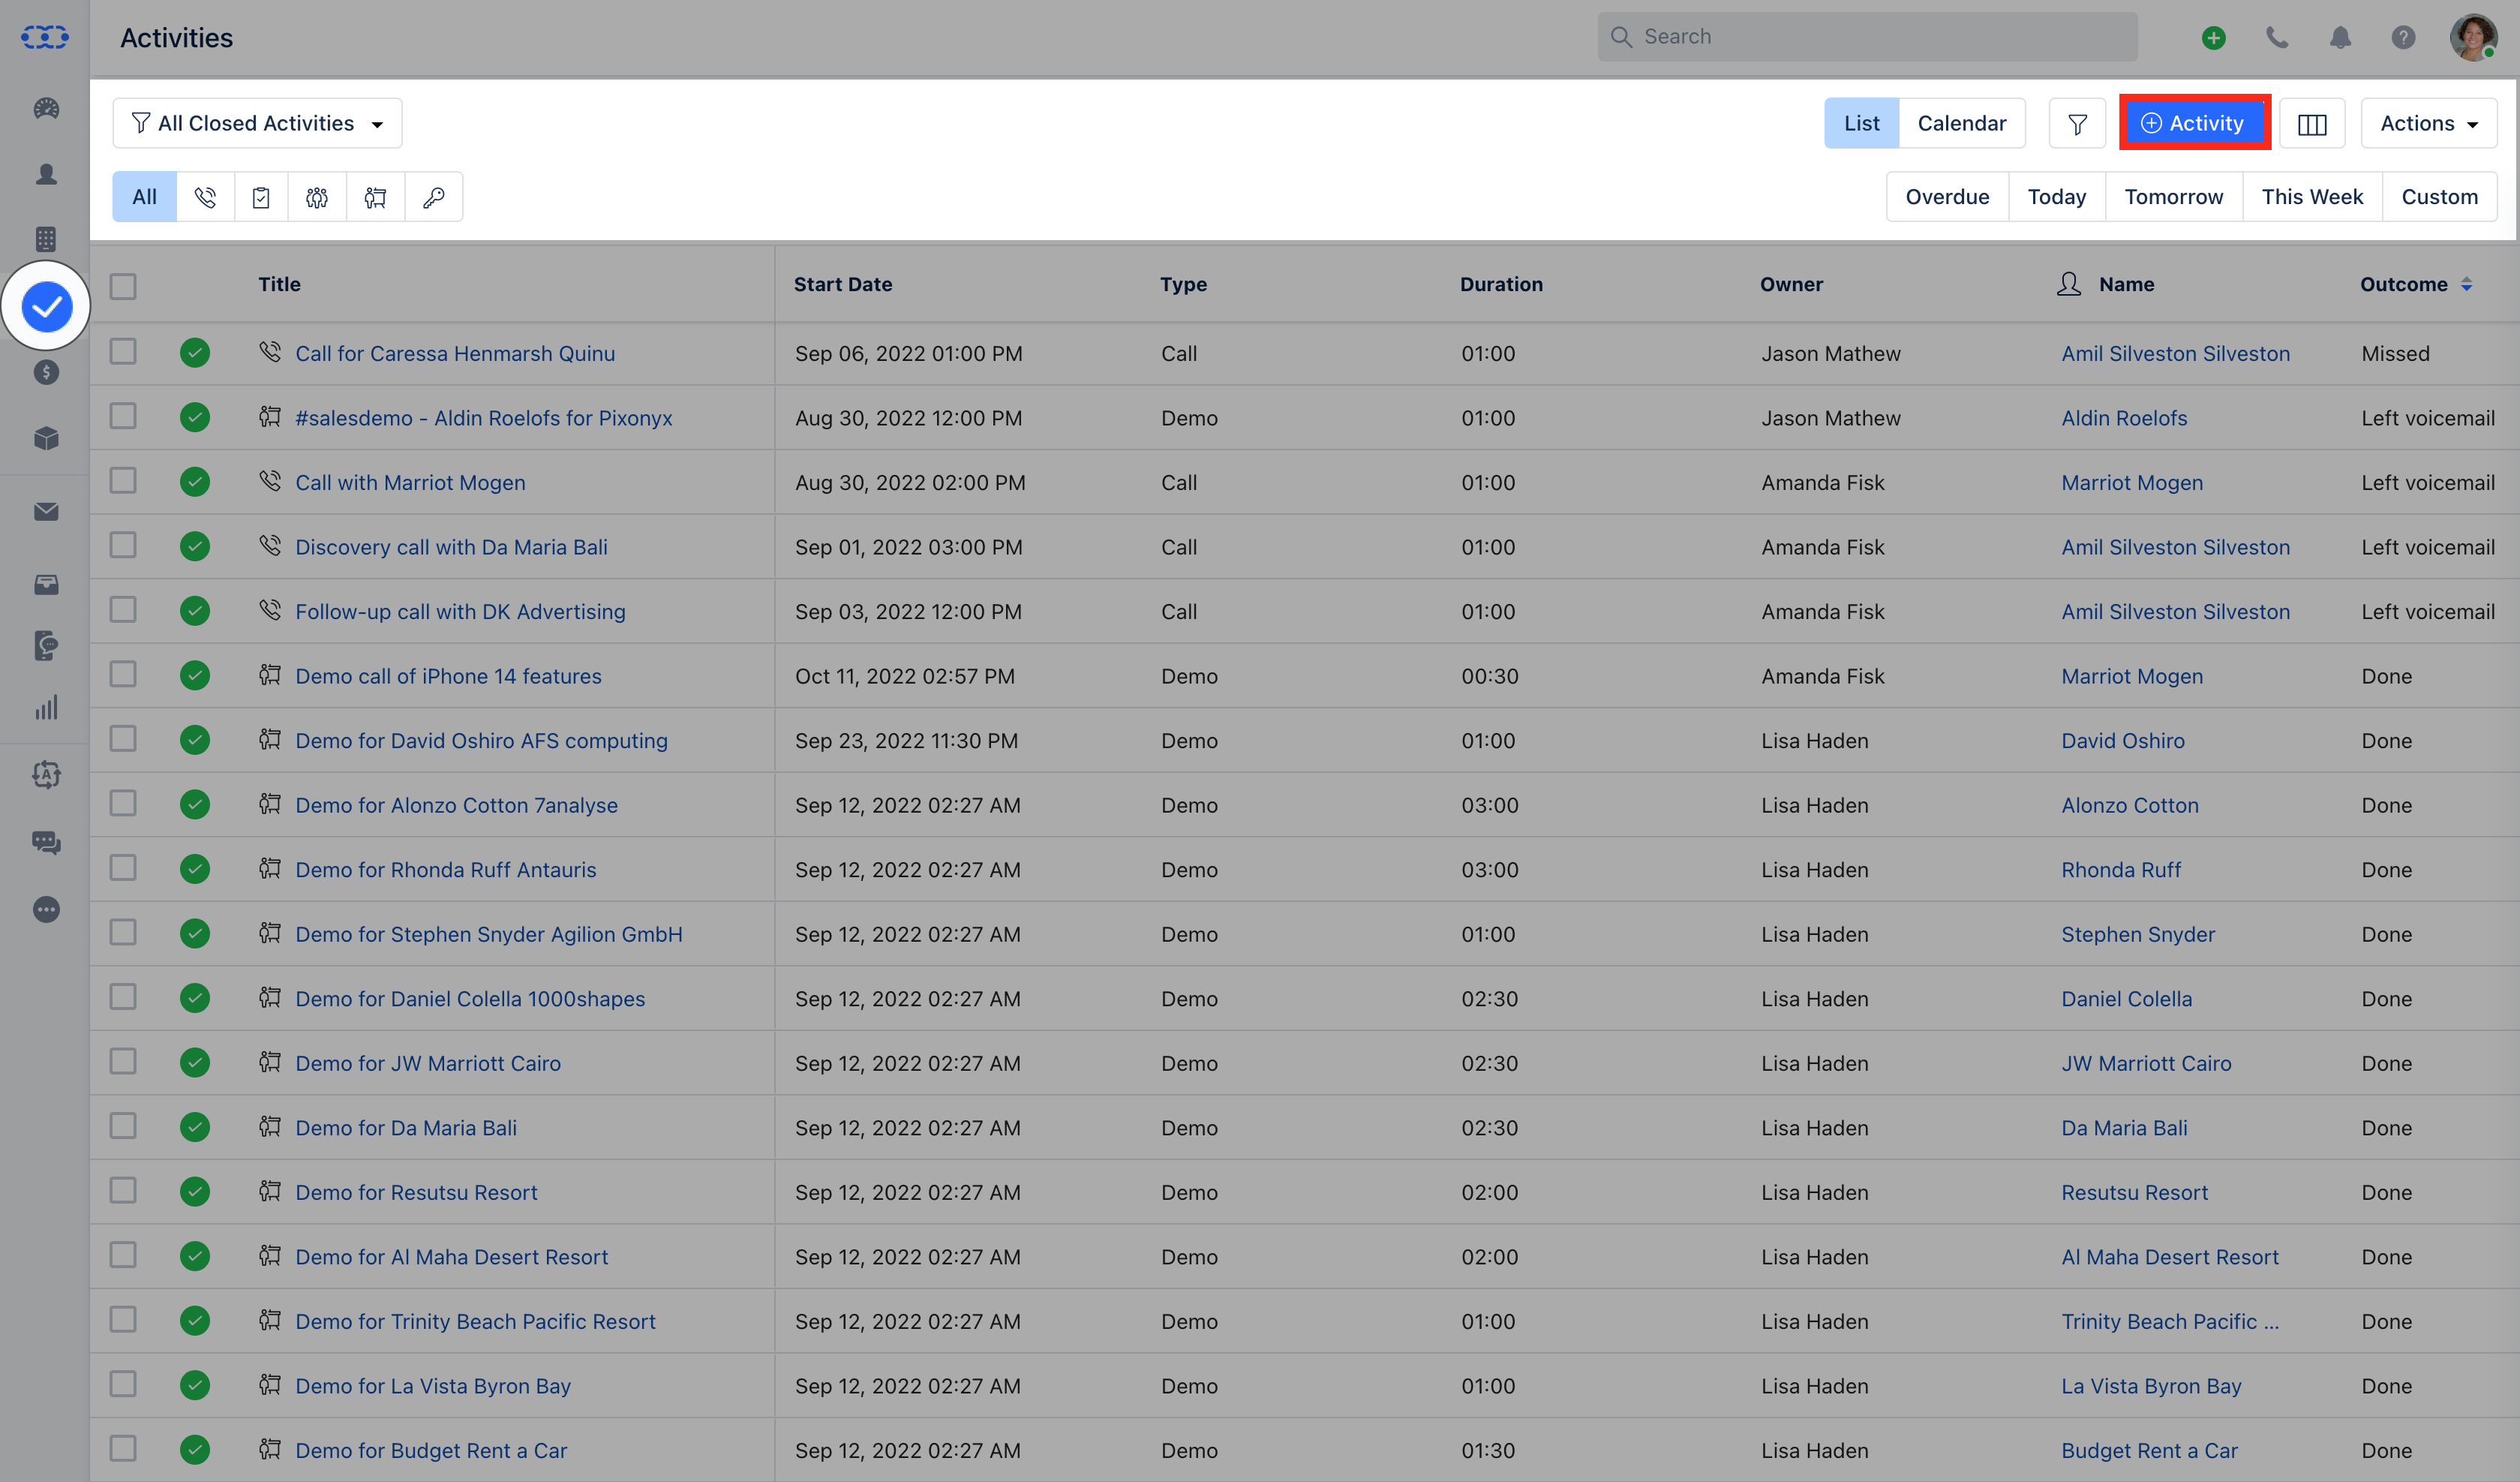This screenshot has width=2520, height=1482.
Task: Sort by the Title column header
Action: 279,284
